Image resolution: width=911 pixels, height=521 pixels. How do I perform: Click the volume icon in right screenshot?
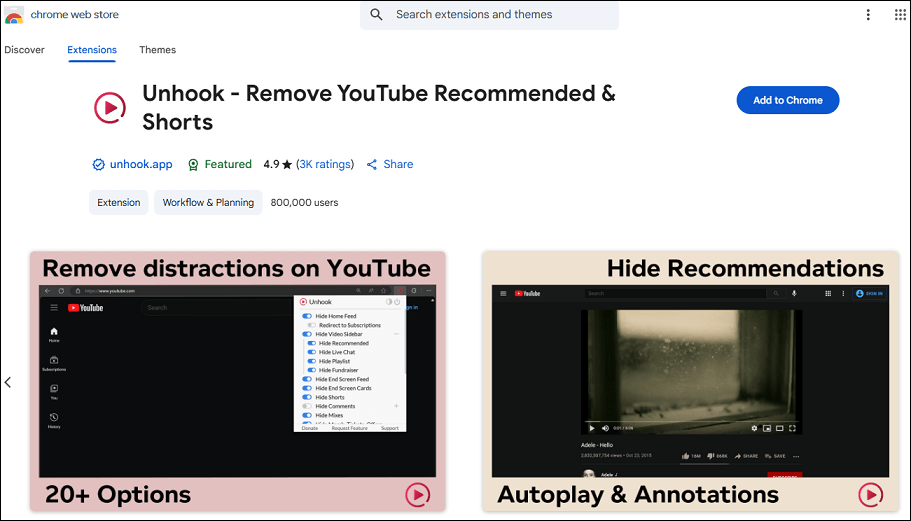605,428
